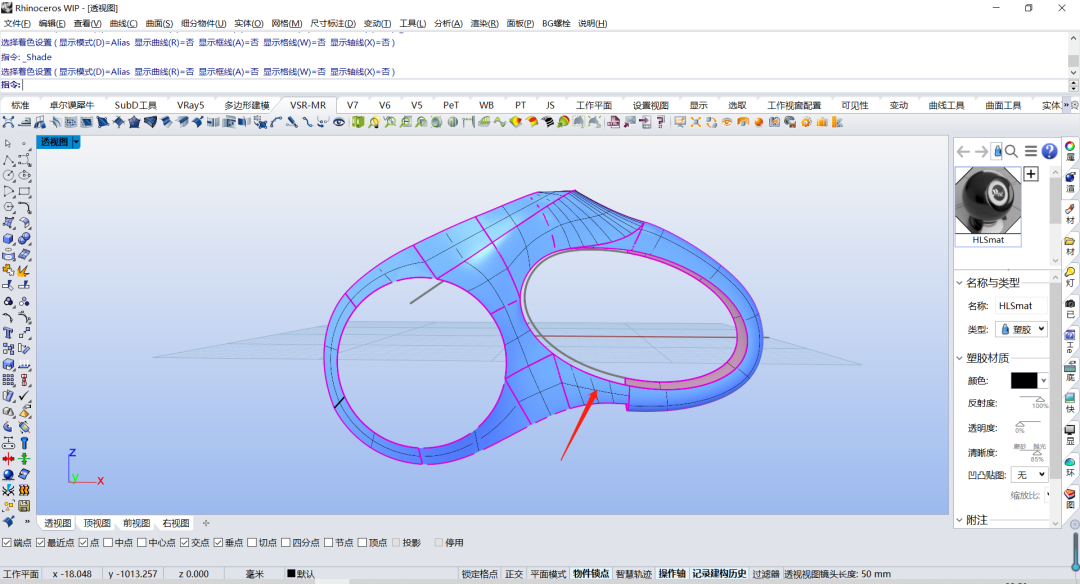The width and height of the screenshot is (1080, 584).
Task: Add new material with plus button
Action: click(x=1031, y=174)
